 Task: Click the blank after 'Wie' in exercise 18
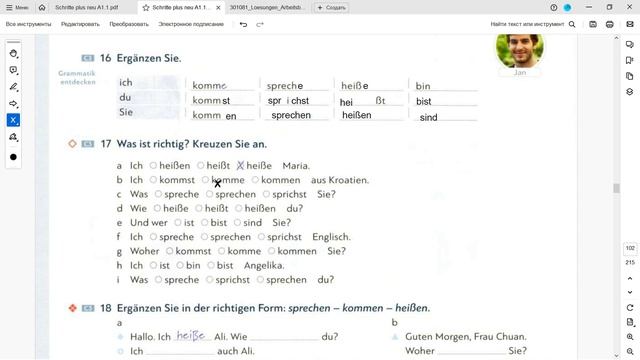click(284, 337)
